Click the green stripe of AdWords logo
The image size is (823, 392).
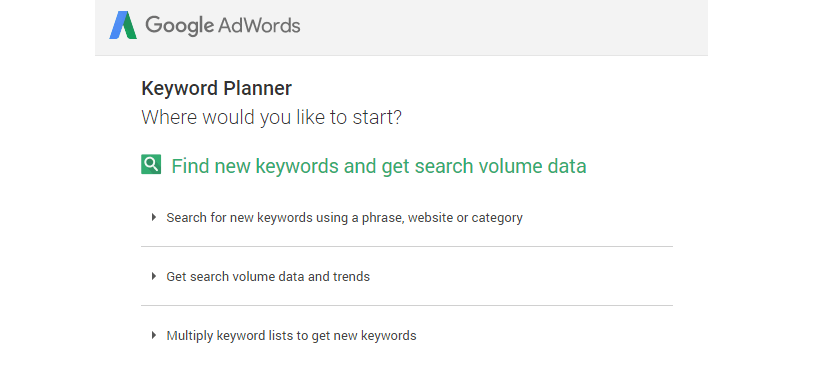click(x=130, y=26)
